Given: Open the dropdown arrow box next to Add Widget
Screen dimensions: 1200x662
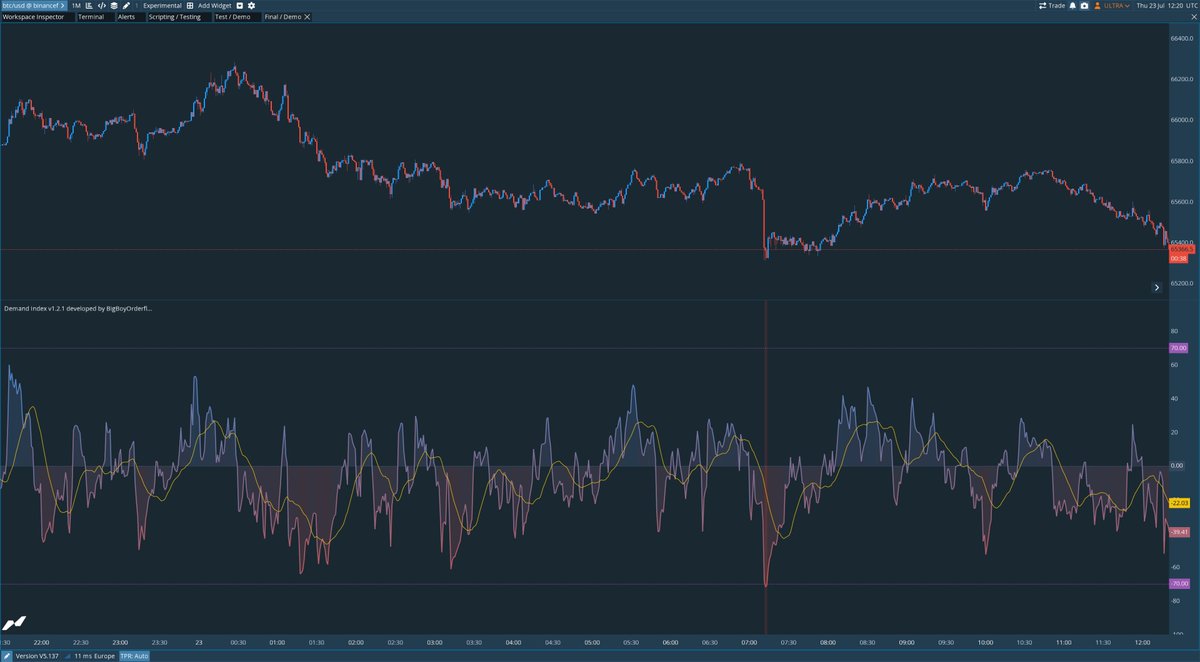Looking at the screenshot, I should (x=240, y=5).
